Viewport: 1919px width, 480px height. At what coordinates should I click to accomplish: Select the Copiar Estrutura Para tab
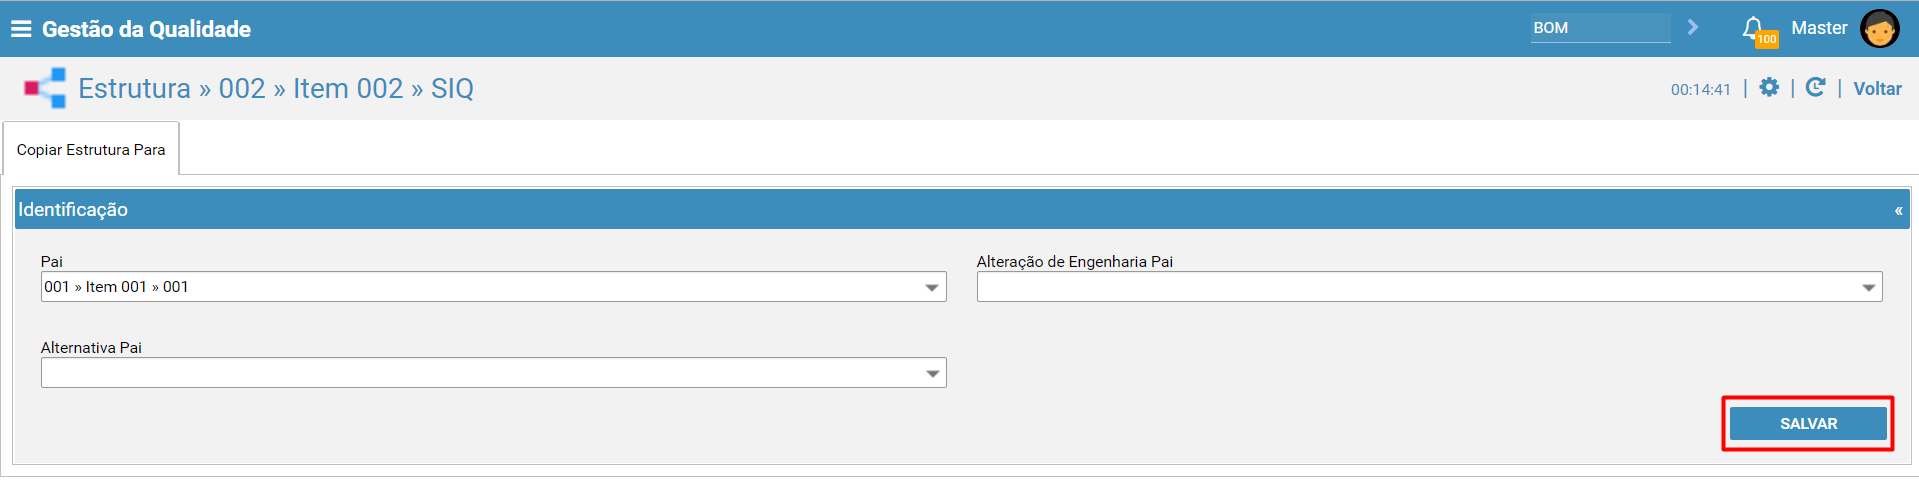coord(91,149)
